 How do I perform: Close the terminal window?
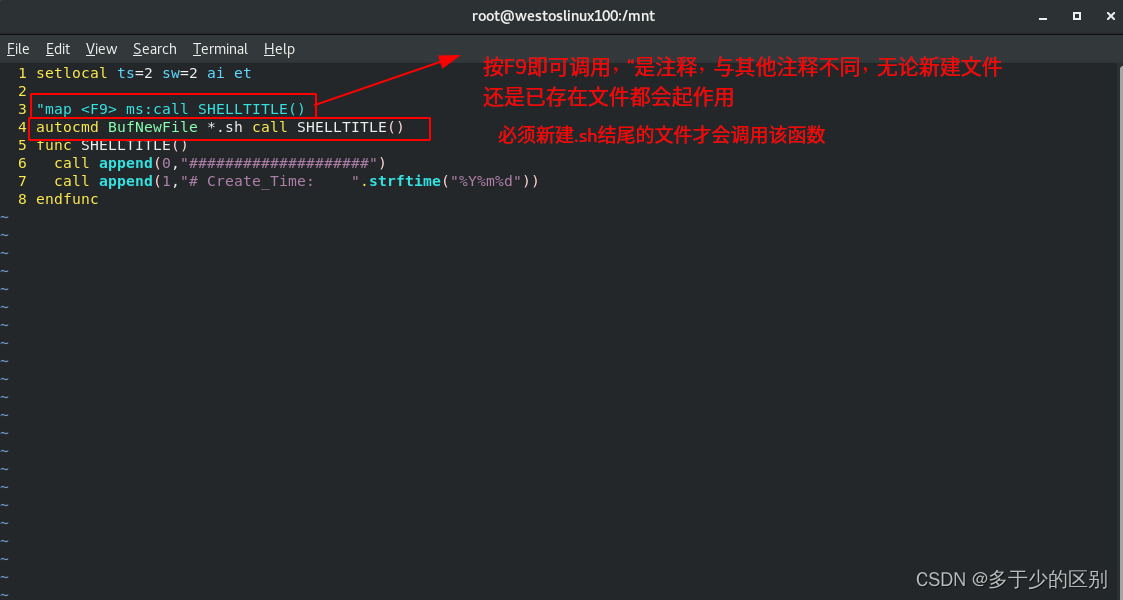pos(1110,16)
